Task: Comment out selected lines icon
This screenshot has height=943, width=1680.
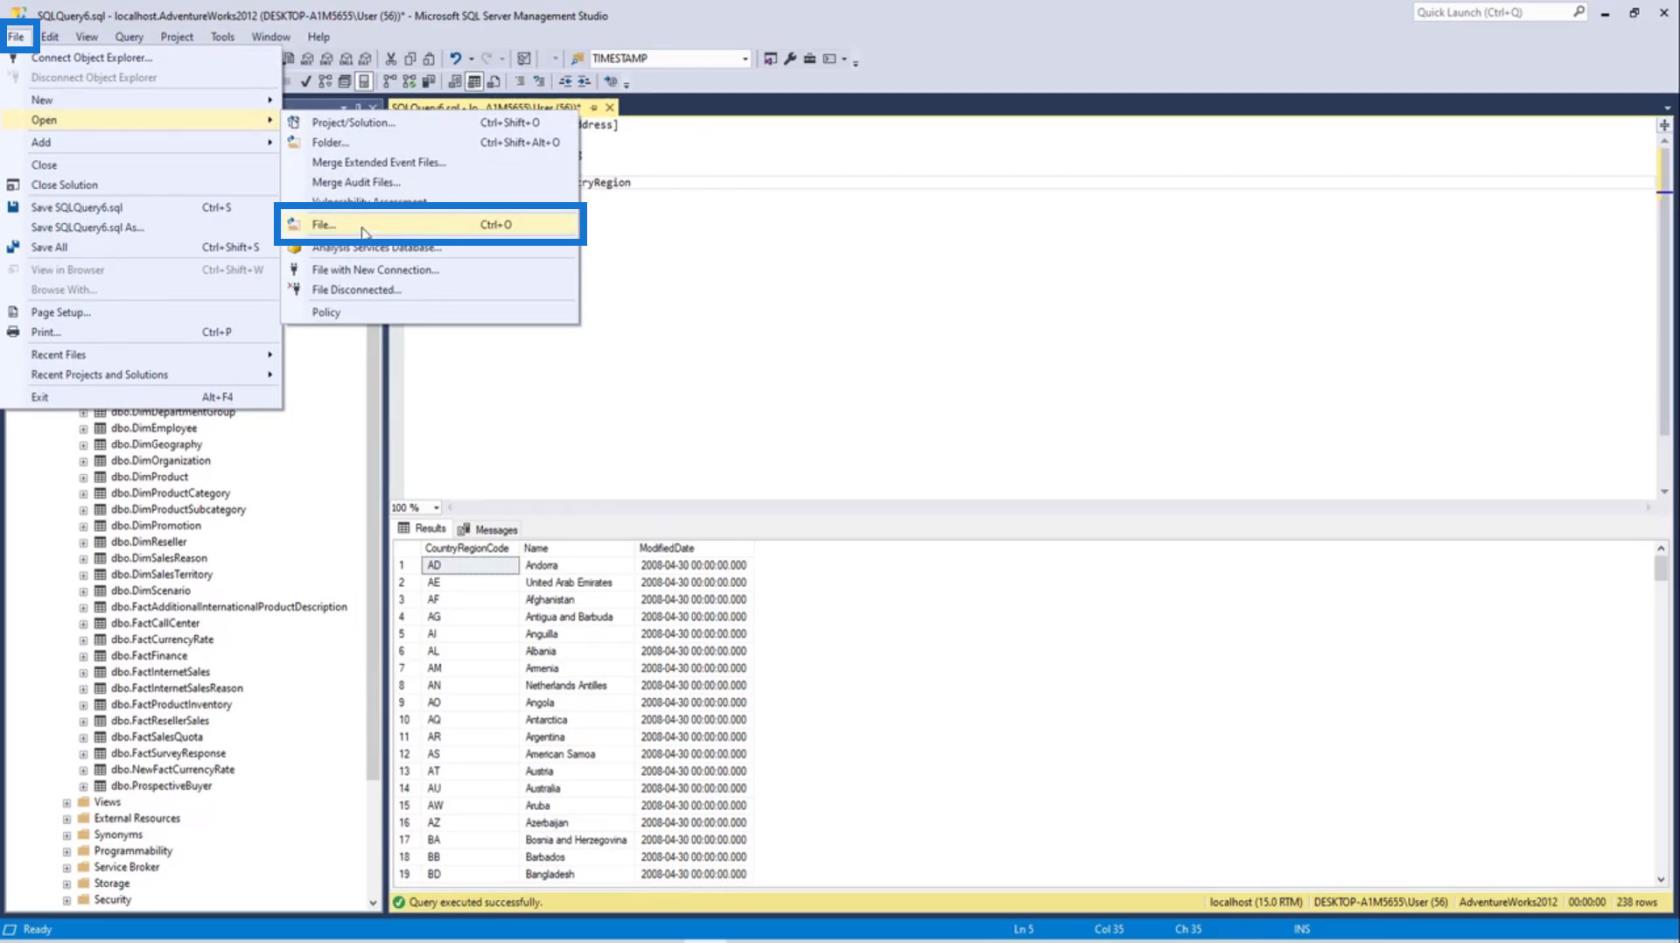Action: (x=520, y=82)
